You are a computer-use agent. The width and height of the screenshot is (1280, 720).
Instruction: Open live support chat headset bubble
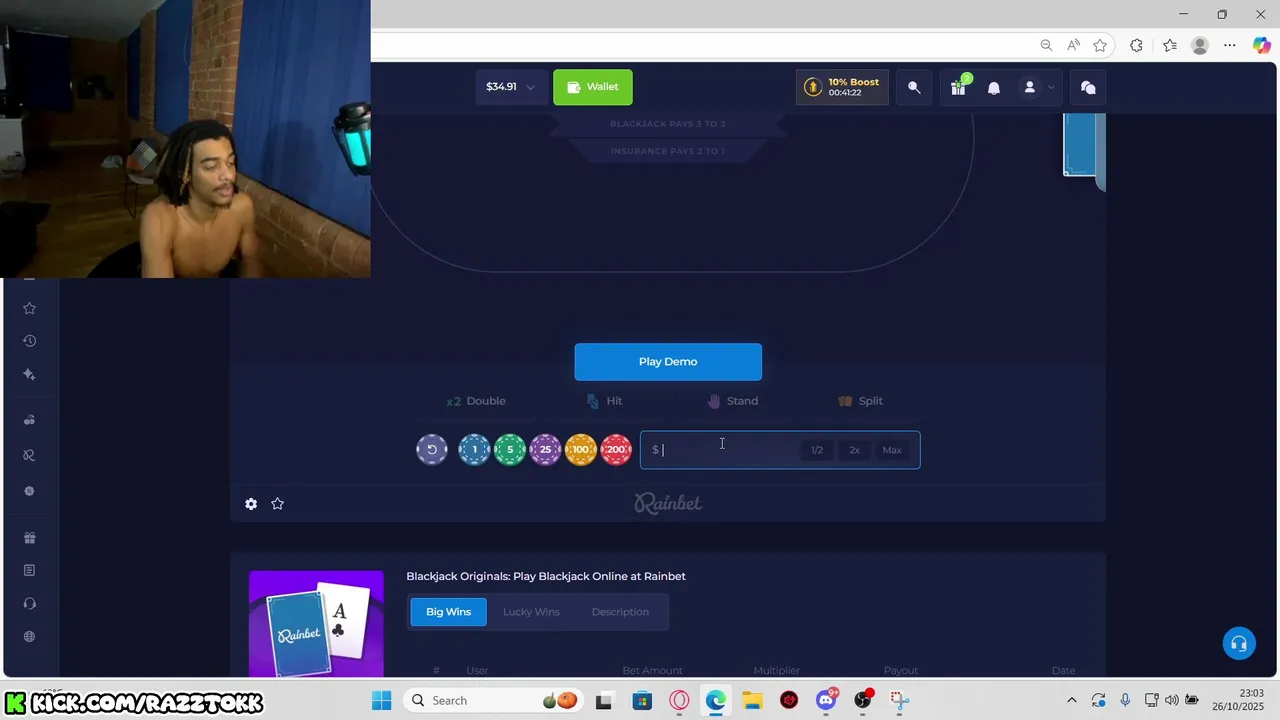coord(1239,643)
